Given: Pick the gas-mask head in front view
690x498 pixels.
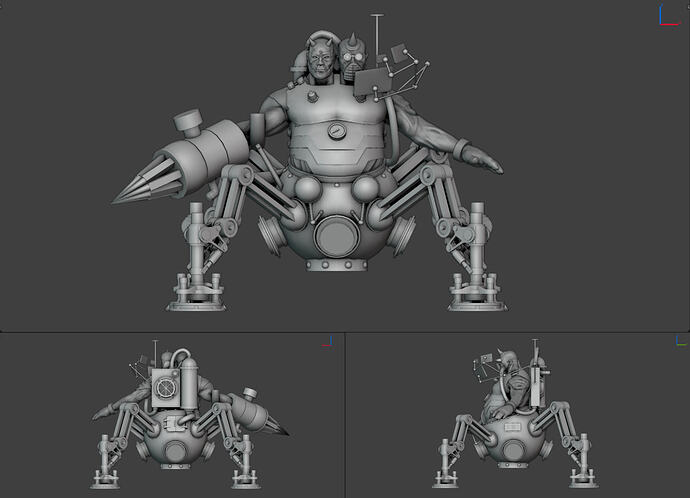Looking at the screenshot, I should pyautogui.click(x=351, y=59).
